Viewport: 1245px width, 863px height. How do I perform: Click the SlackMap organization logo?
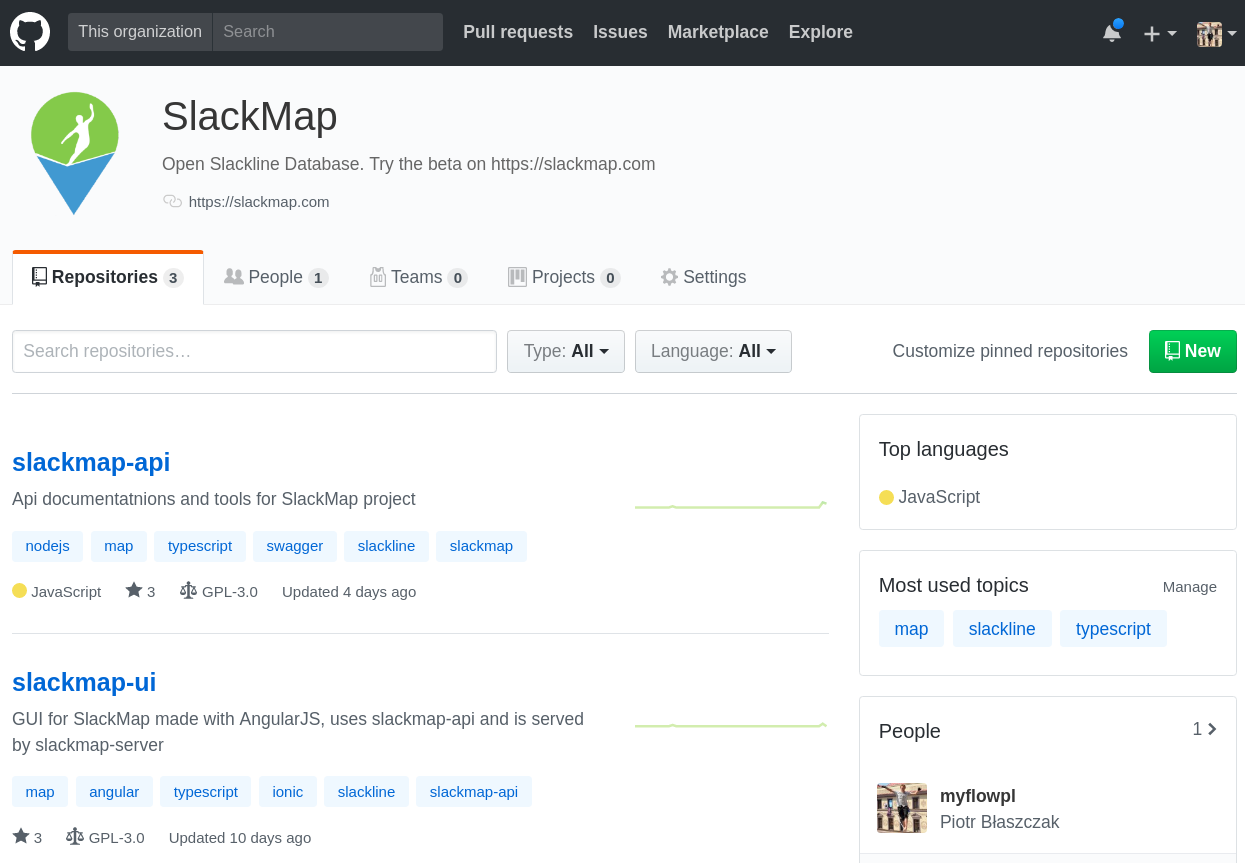click(x=75, y=153)
